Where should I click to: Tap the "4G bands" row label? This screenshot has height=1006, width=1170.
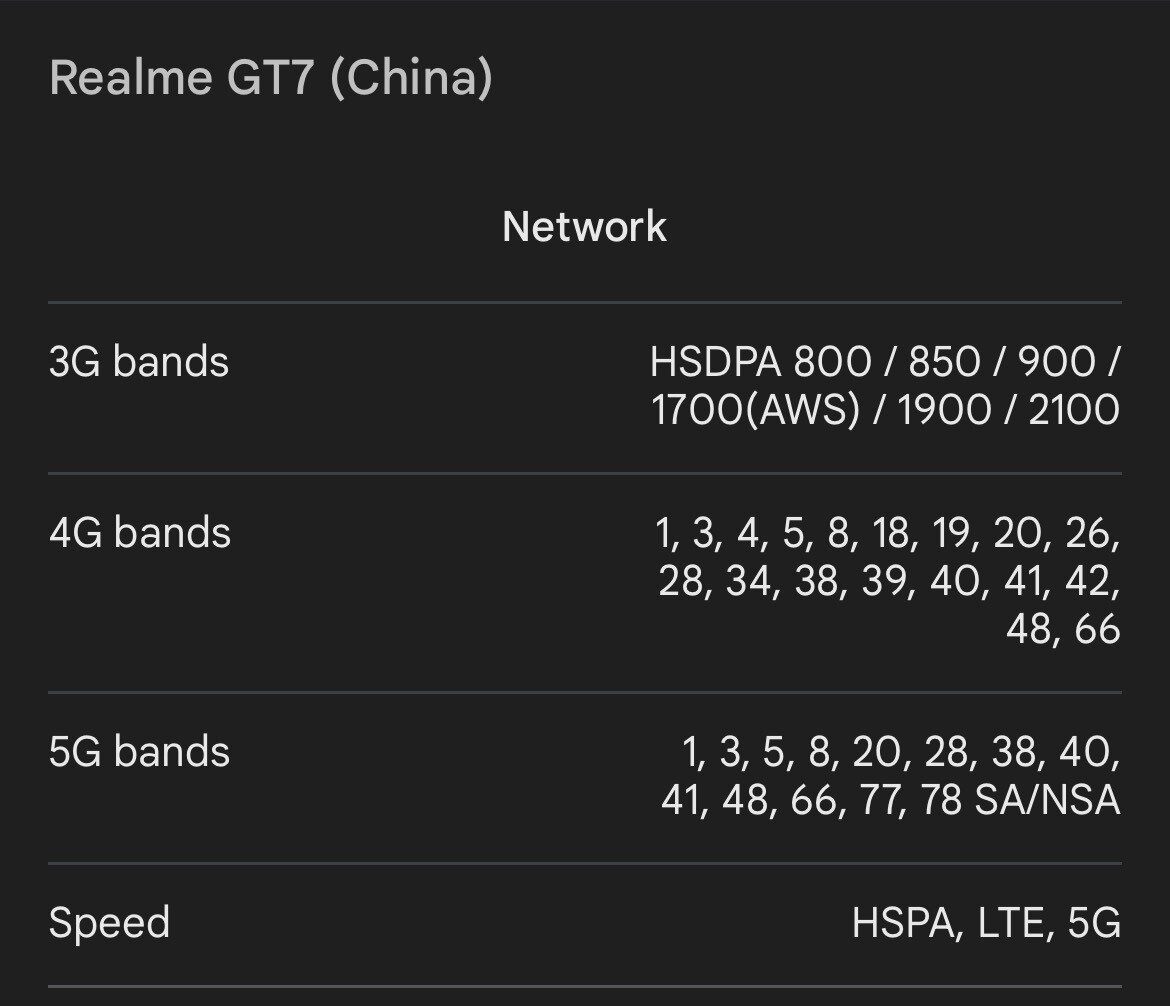point(139,533)
